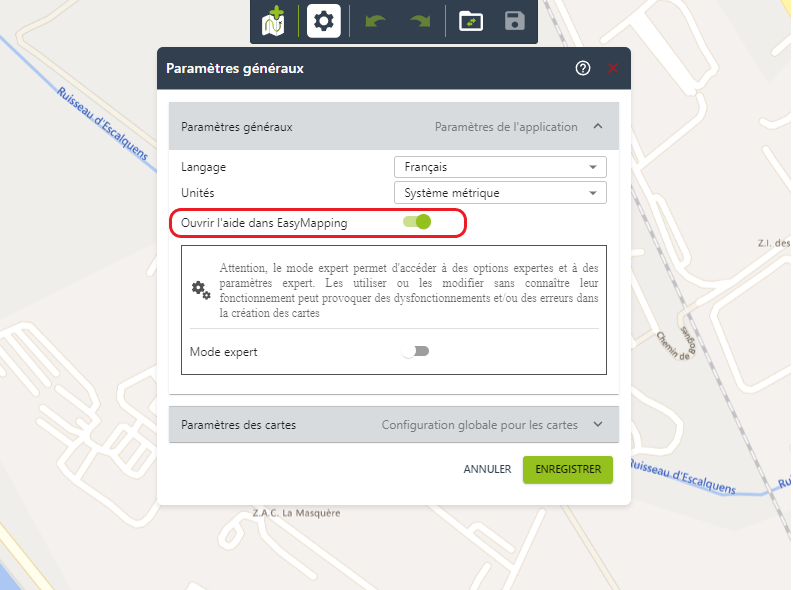Expand map settings with the down chevron

pyautogui.click(x=598, y=424)
